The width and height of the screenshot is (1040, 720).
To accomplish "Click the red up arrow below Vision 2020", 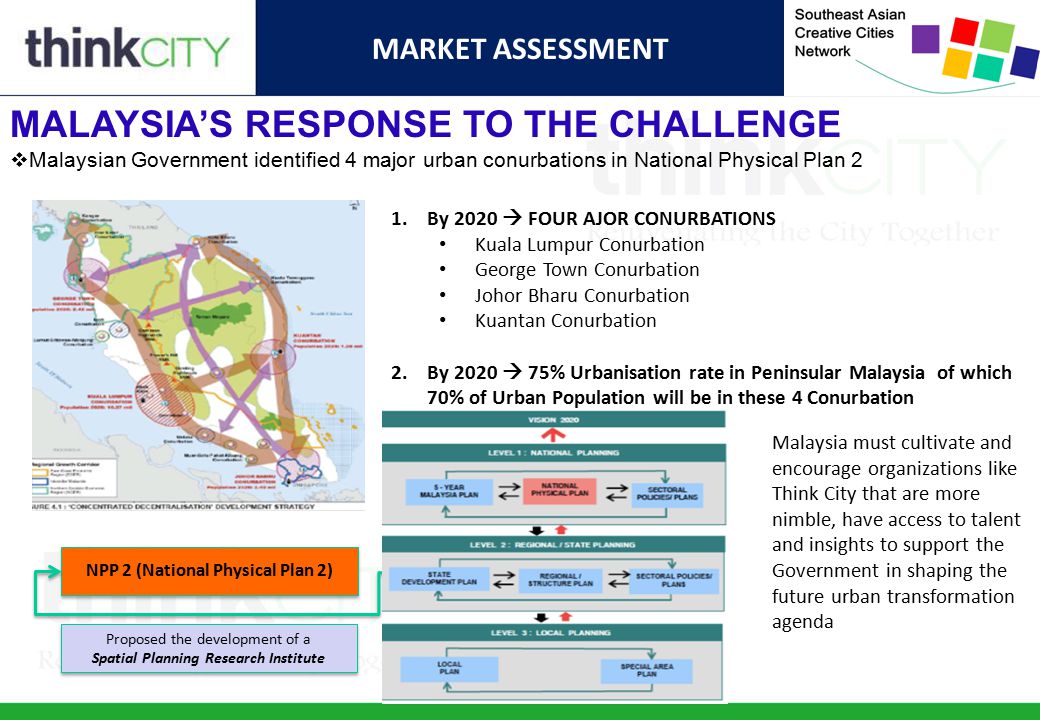I will point(553,435).
